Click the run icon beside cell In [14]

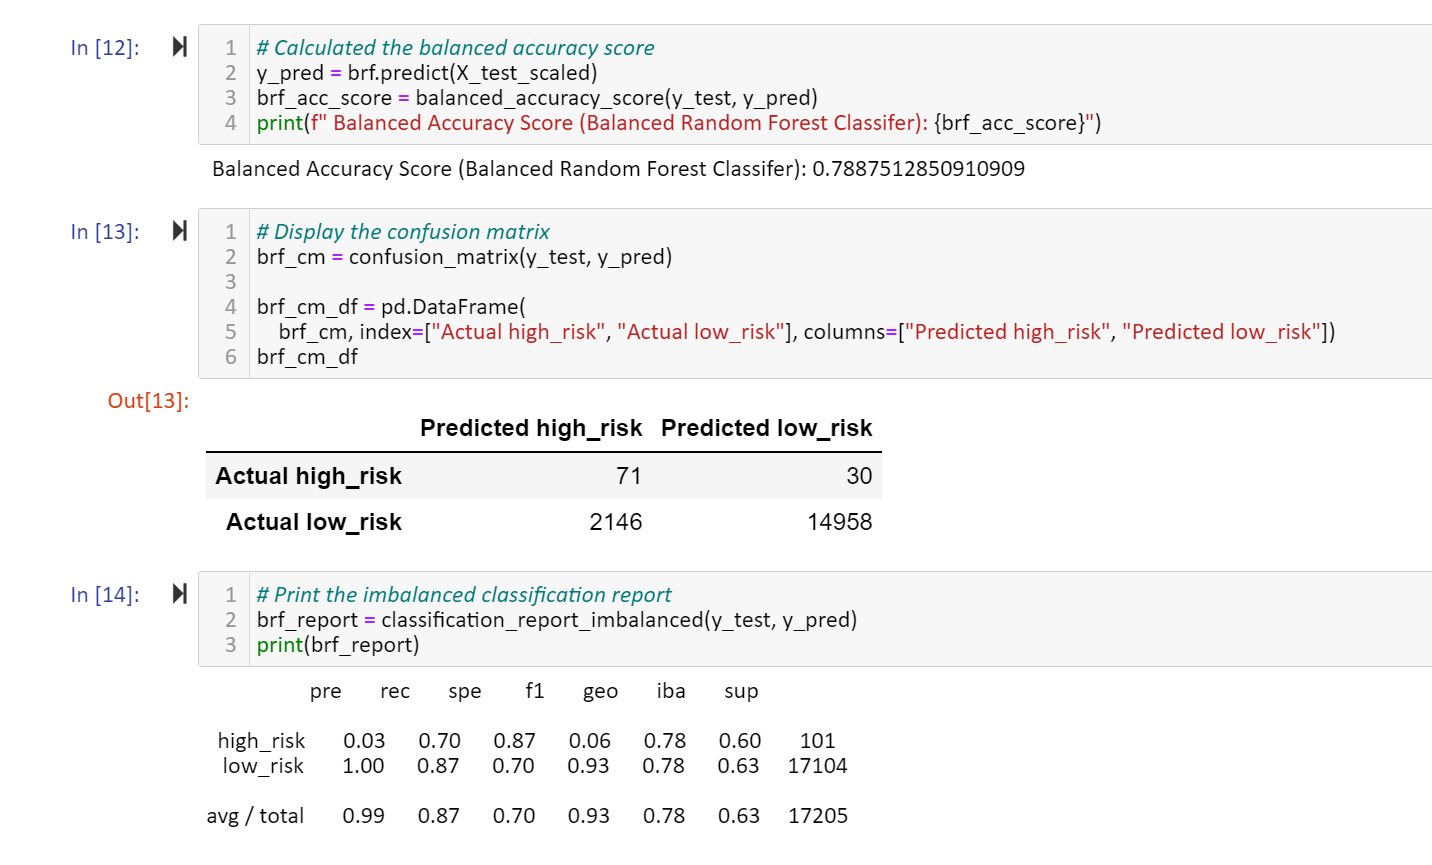(178, 594)
